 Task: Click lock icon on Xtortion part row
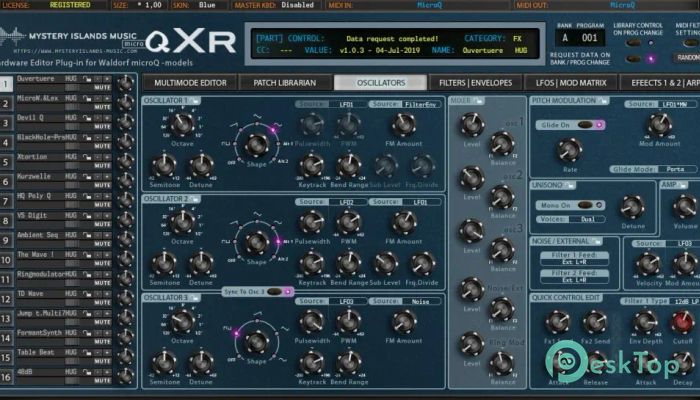click(x=87, y=157)
